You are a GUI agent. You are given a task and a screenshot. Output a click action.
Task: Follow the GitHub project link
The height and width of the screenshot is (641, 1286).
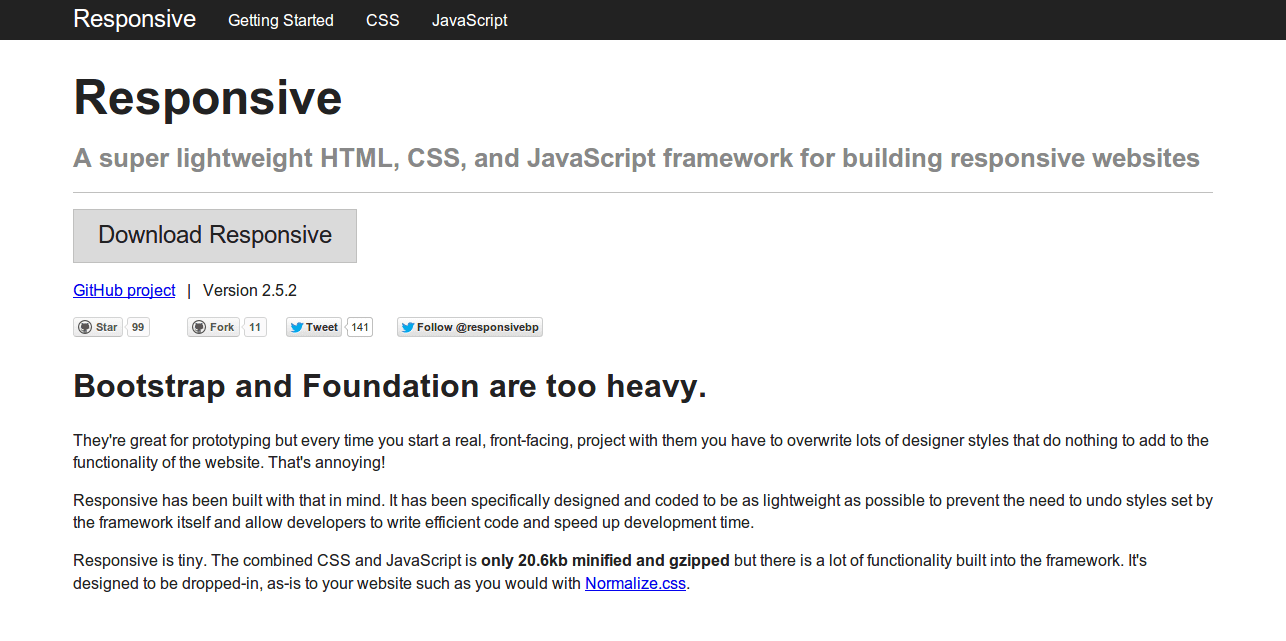click(x=124, y=290)
